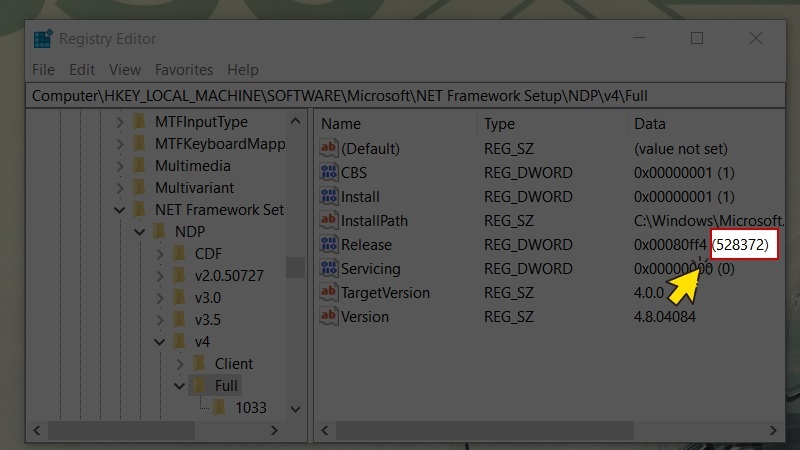Collapse the NDP tree node
800x450 pixels.
point(140,232)
